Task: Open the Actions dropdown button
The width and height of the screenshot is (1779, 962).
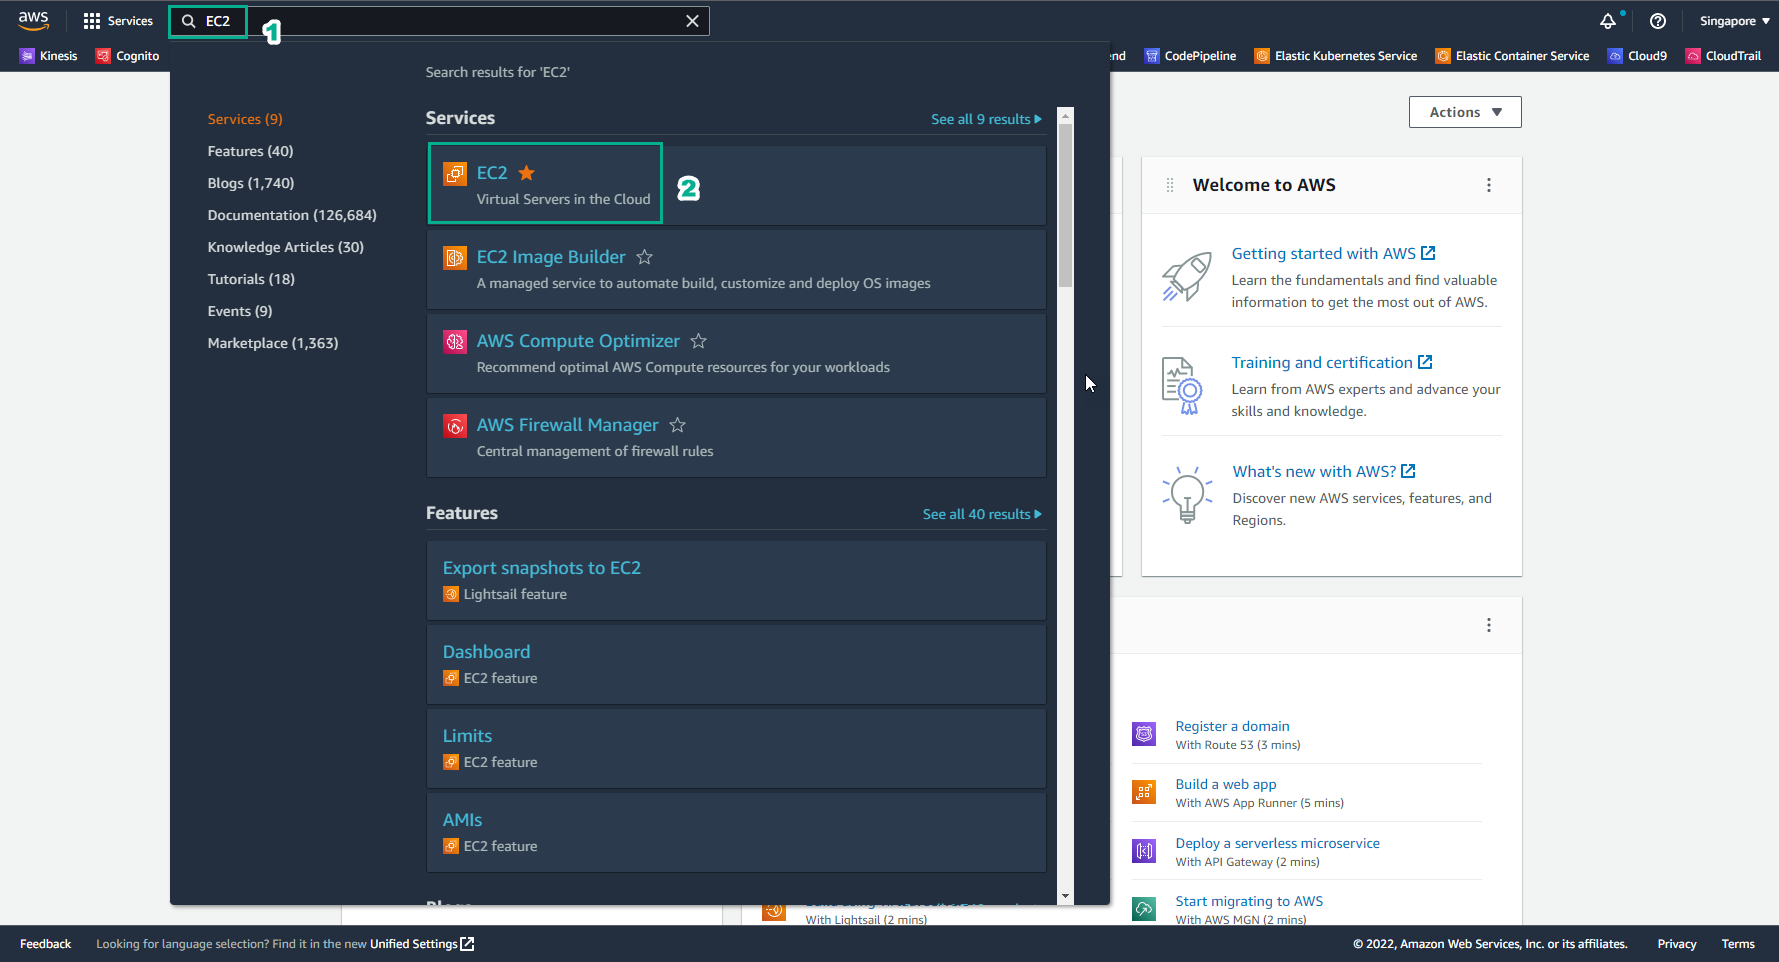Action: point(1465,112)
